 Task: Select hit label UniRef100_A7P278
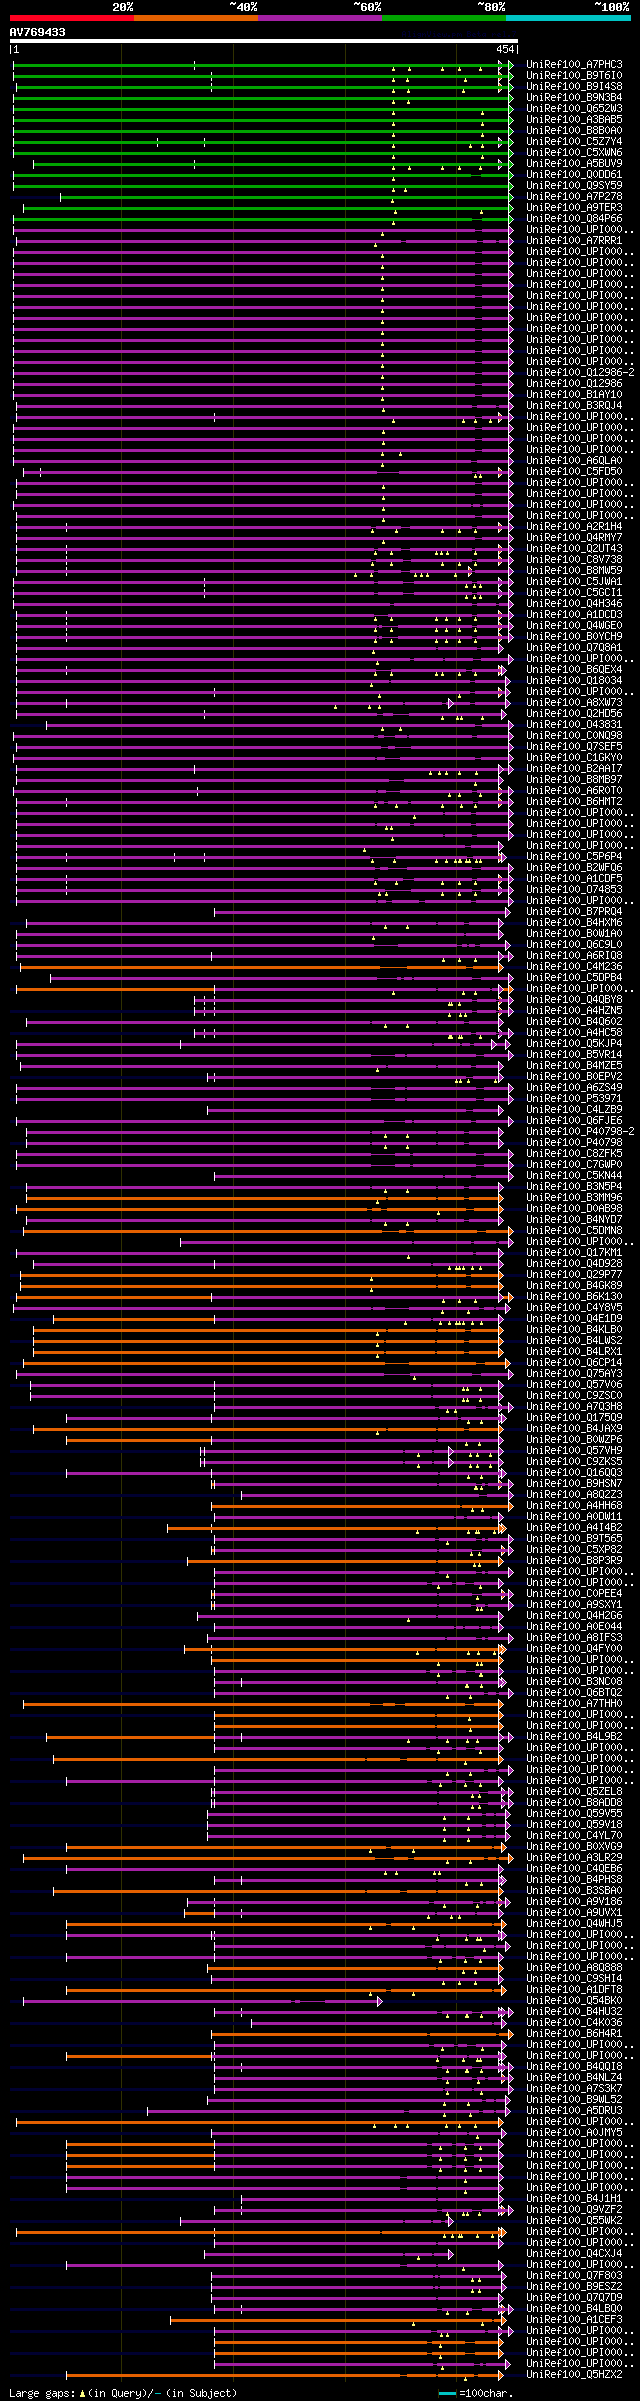(574, 196)
